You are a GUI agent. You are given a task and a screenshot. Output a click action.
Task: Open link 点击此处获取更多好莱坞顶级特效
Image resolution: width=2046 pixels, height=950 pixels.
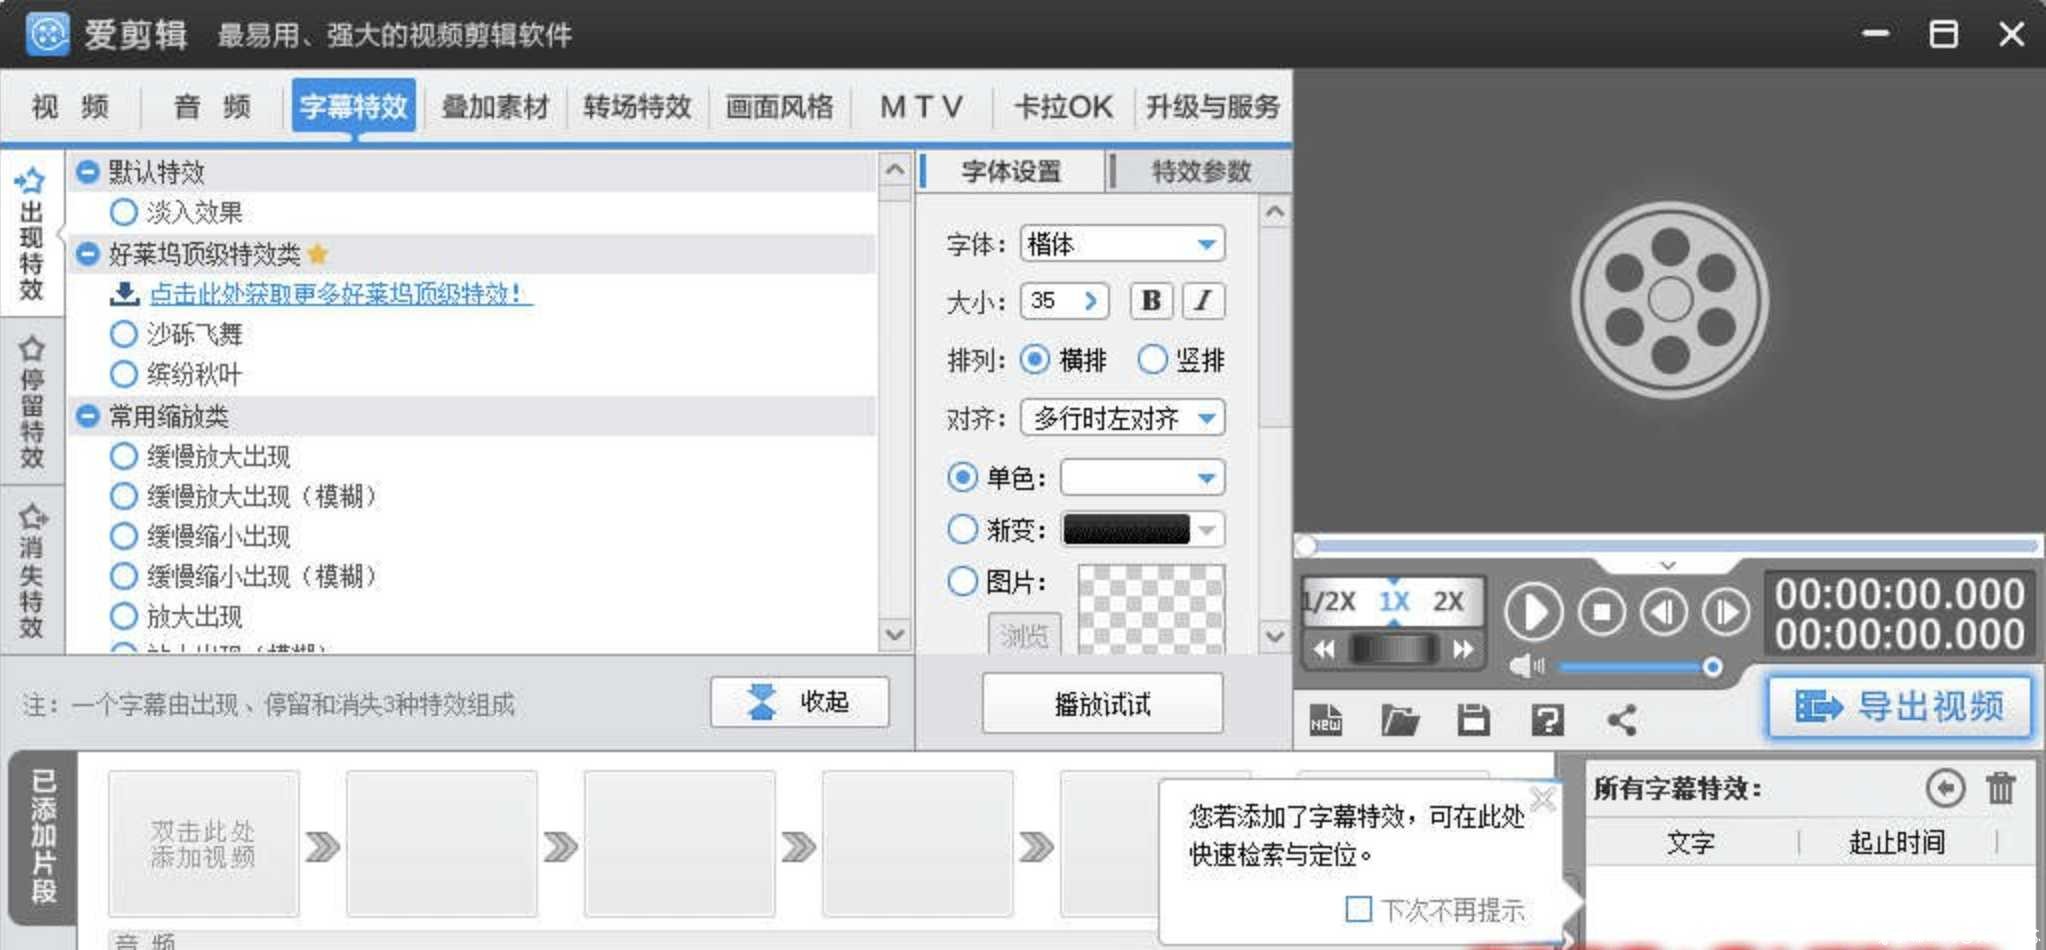[340, 293]
